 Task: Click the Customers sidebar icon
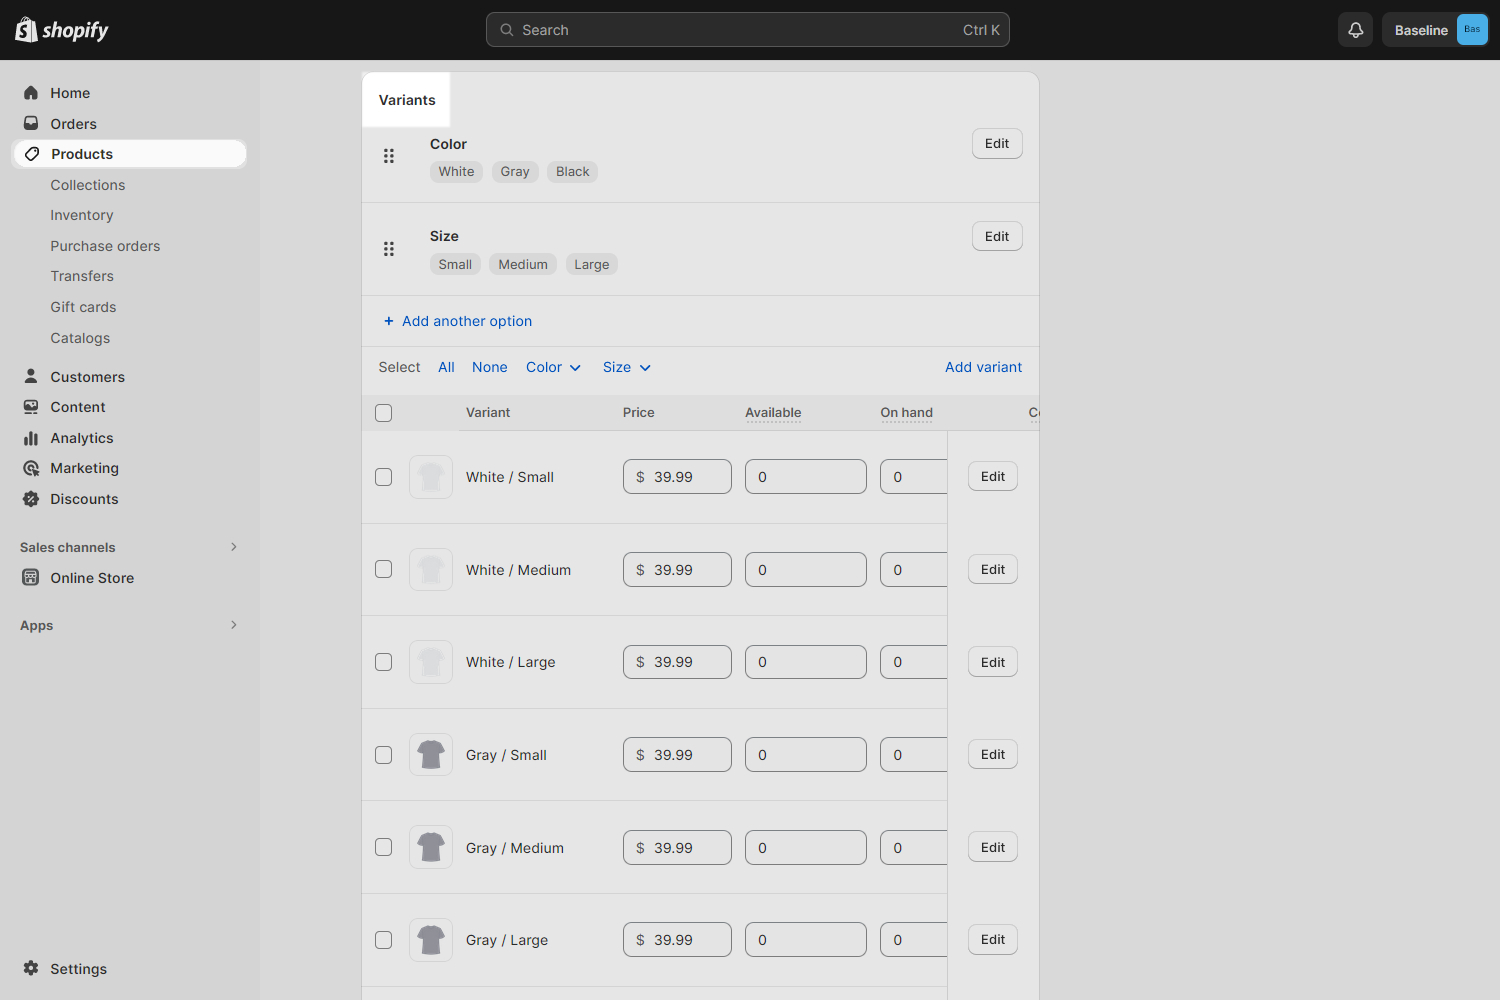[31, 376]
